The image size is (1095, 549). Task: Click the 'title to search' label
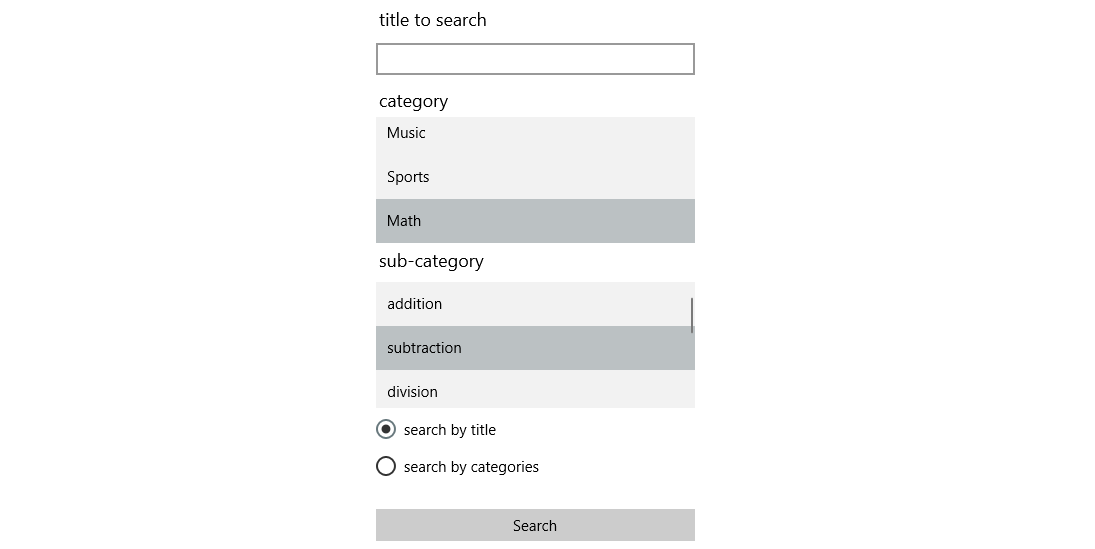point(433,20)
